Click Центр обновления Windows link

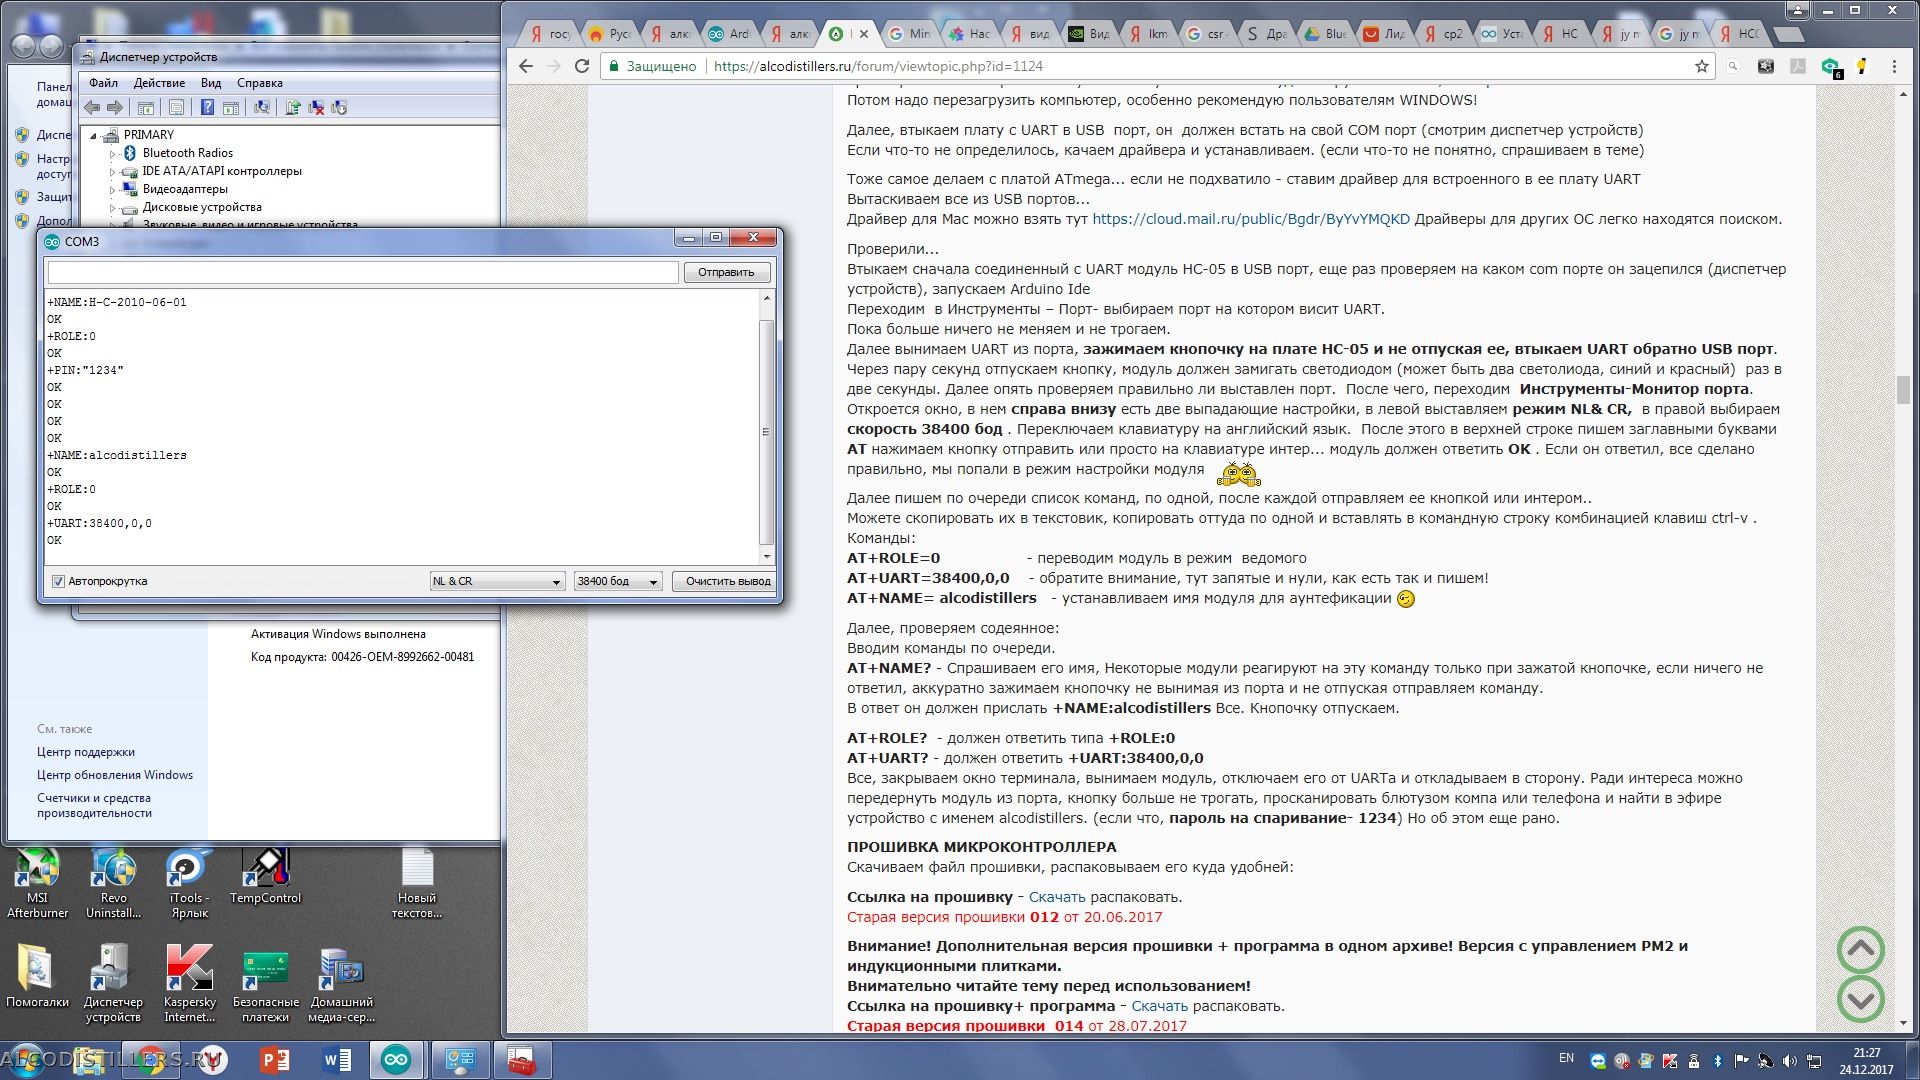[x=115, y=775]
